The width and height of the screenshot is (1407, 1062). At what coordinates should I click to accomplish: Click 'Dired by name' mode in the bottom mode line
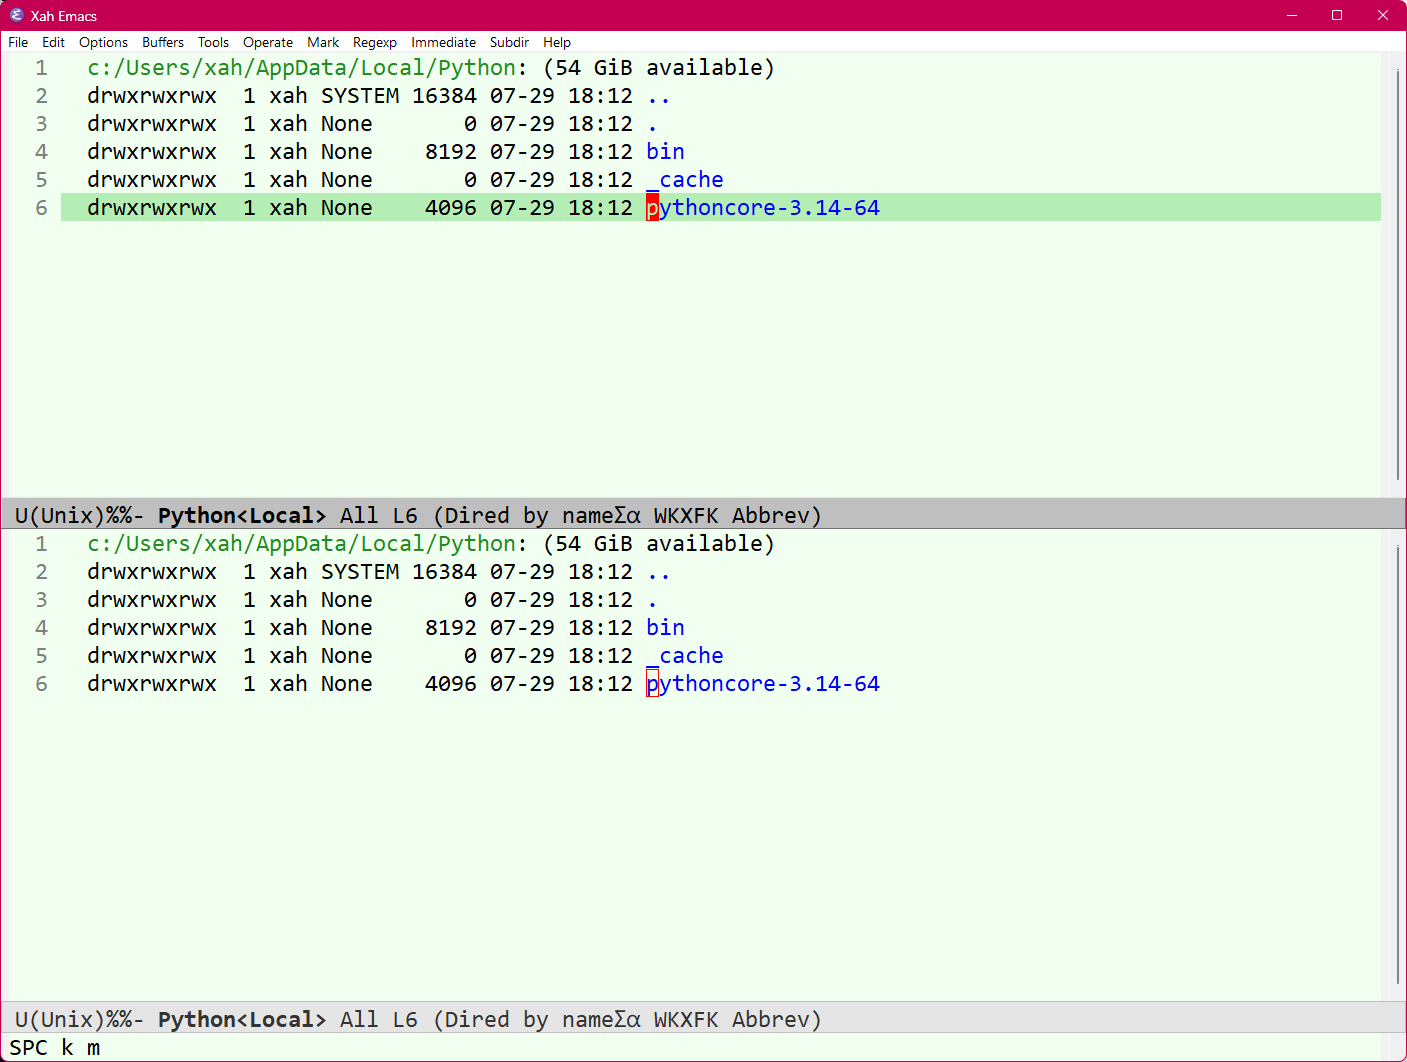pos(529,1020)
